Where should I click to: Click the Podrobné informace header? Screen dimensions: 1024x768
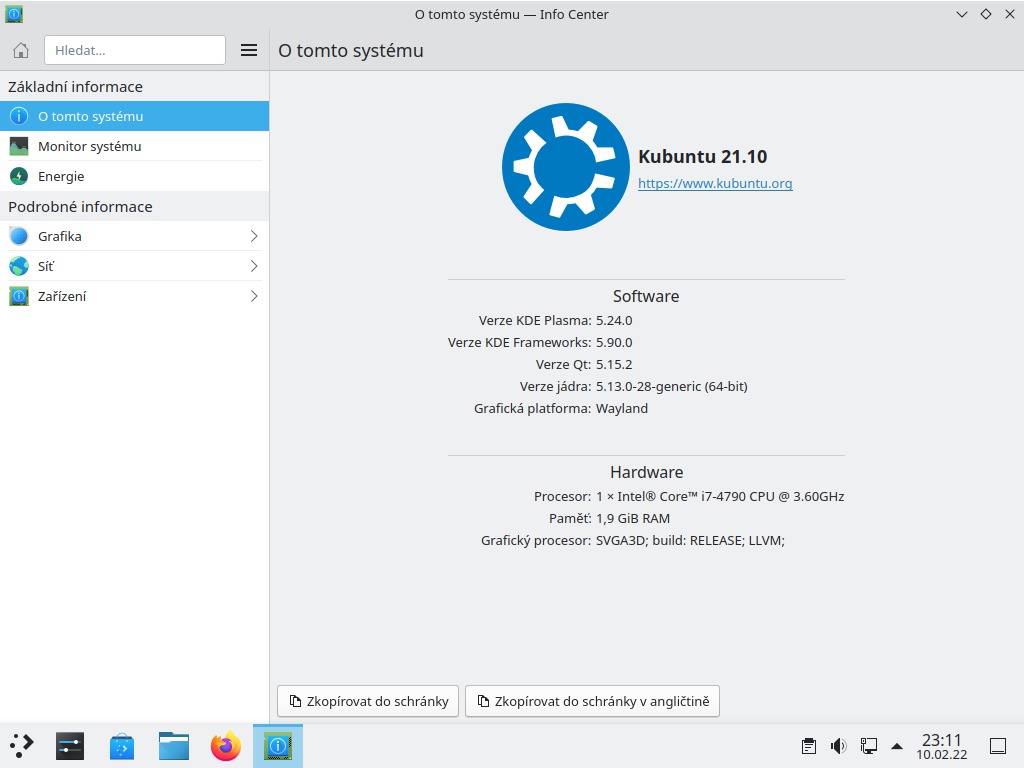80,207
